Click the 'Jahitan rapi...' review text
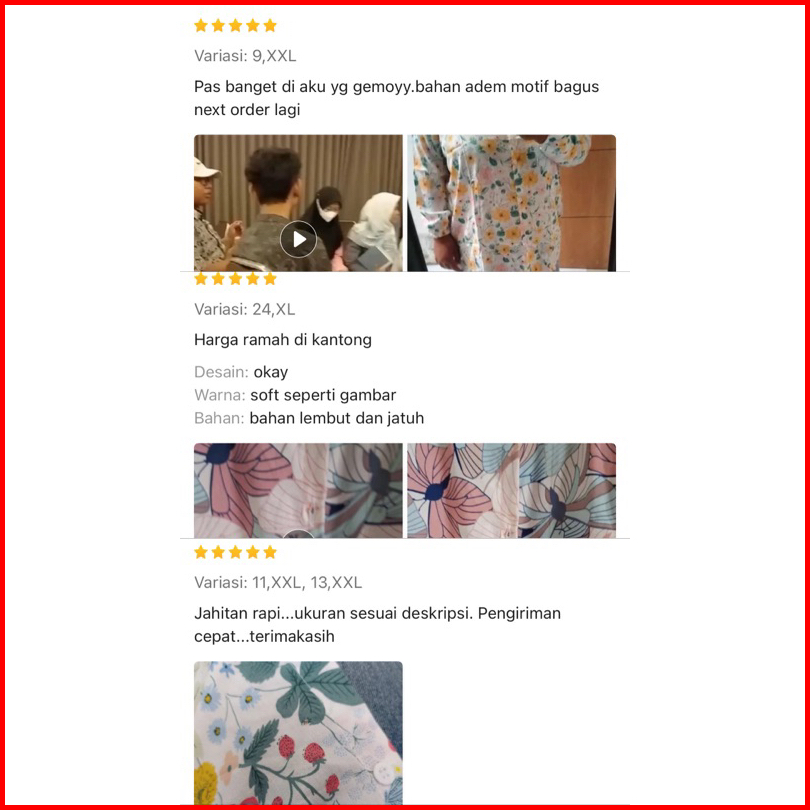 [377, 625]
